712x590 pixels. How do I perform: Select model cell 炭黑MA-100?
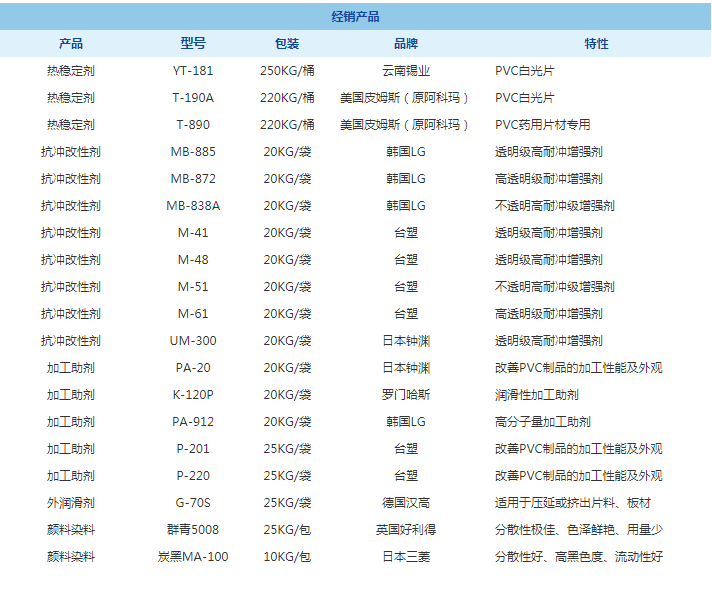(193, 557)
